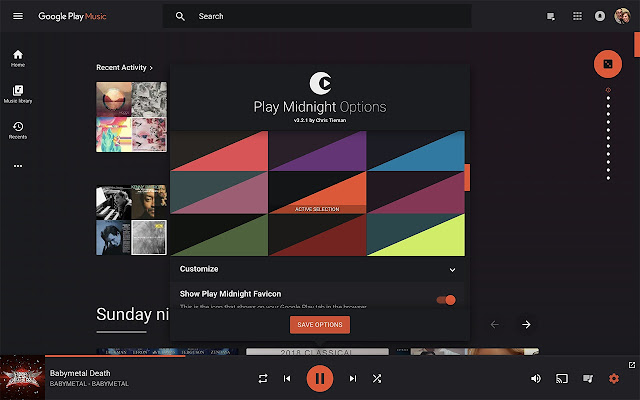This screenshot has width=640, height=400.
Task: Click the Babymetal Death song title
Action: coord(80,373)
